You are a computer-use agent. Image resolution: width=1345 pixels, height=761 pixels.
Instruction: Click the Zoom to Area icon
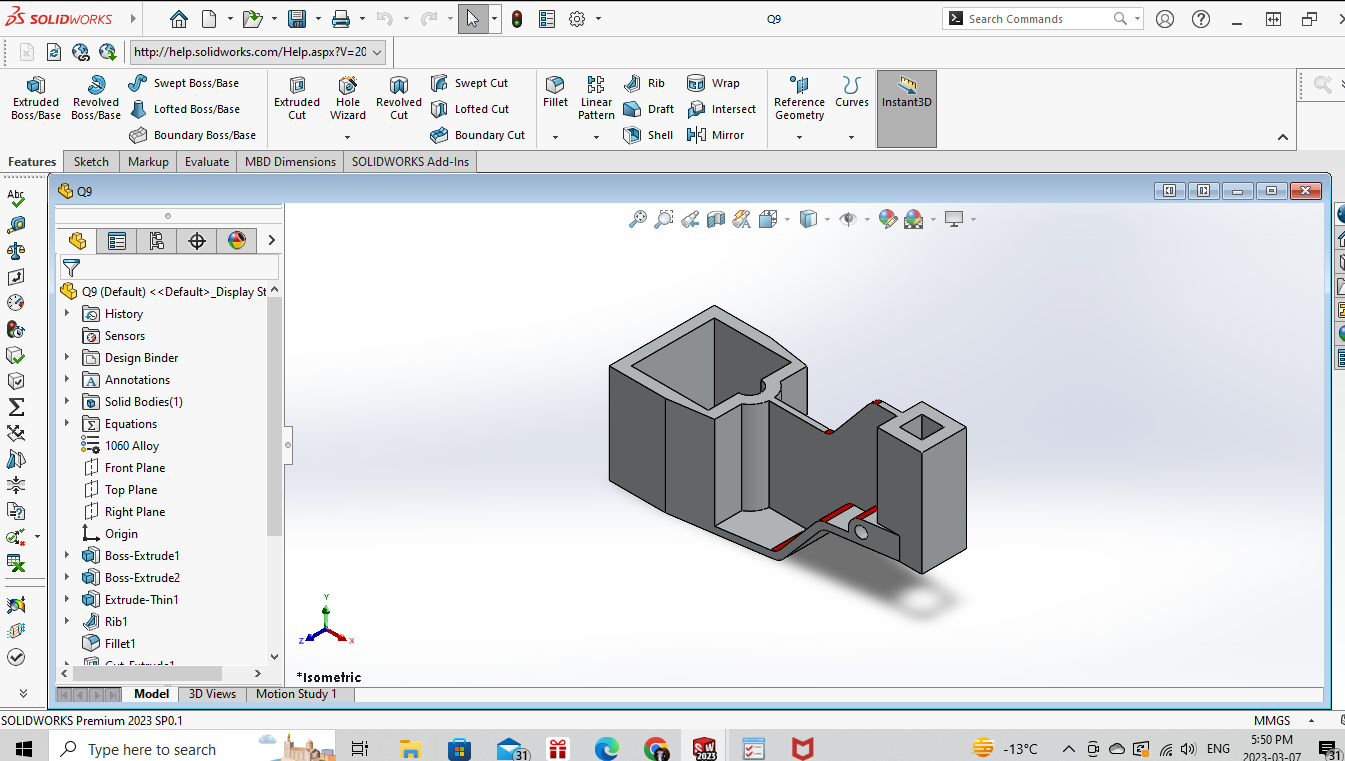pos(664,219)
